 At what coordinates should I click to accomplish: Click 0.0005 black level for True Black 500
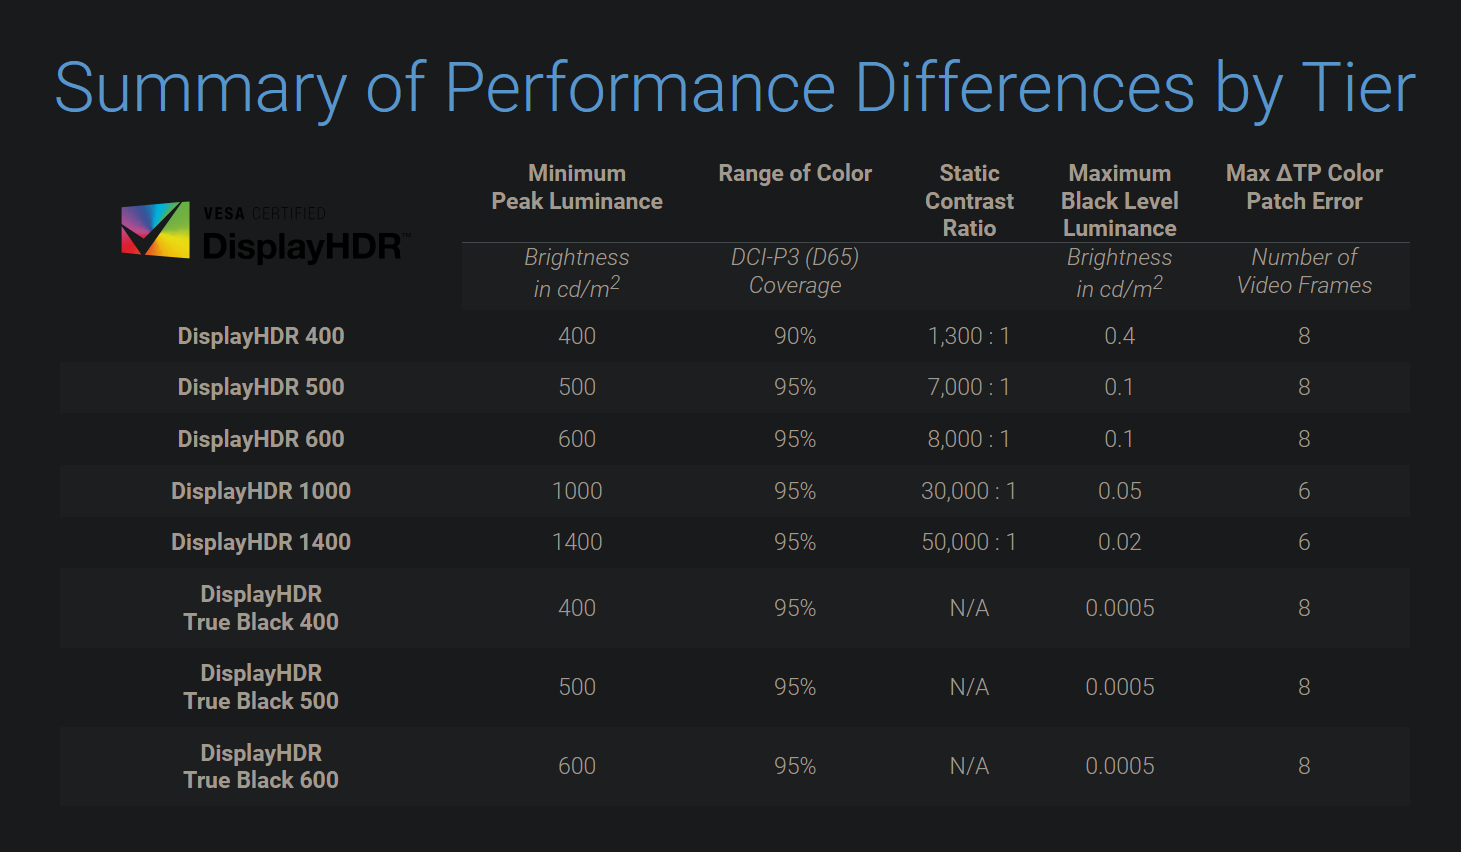coord(1120,687)
